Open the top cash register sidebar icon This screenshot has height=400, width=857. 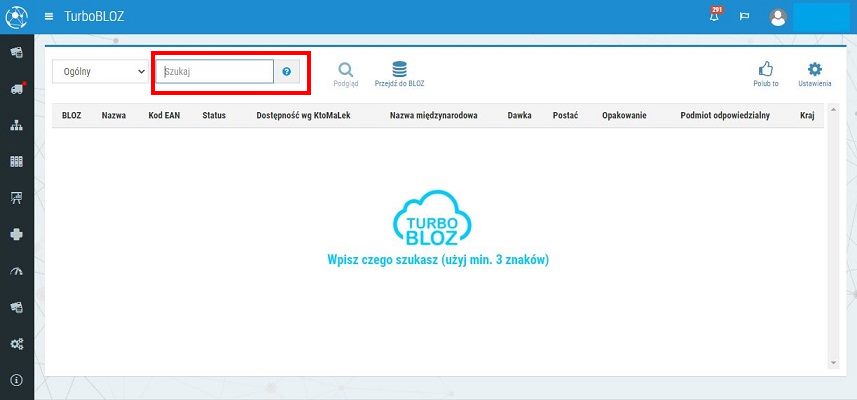[x=17, y=52]
